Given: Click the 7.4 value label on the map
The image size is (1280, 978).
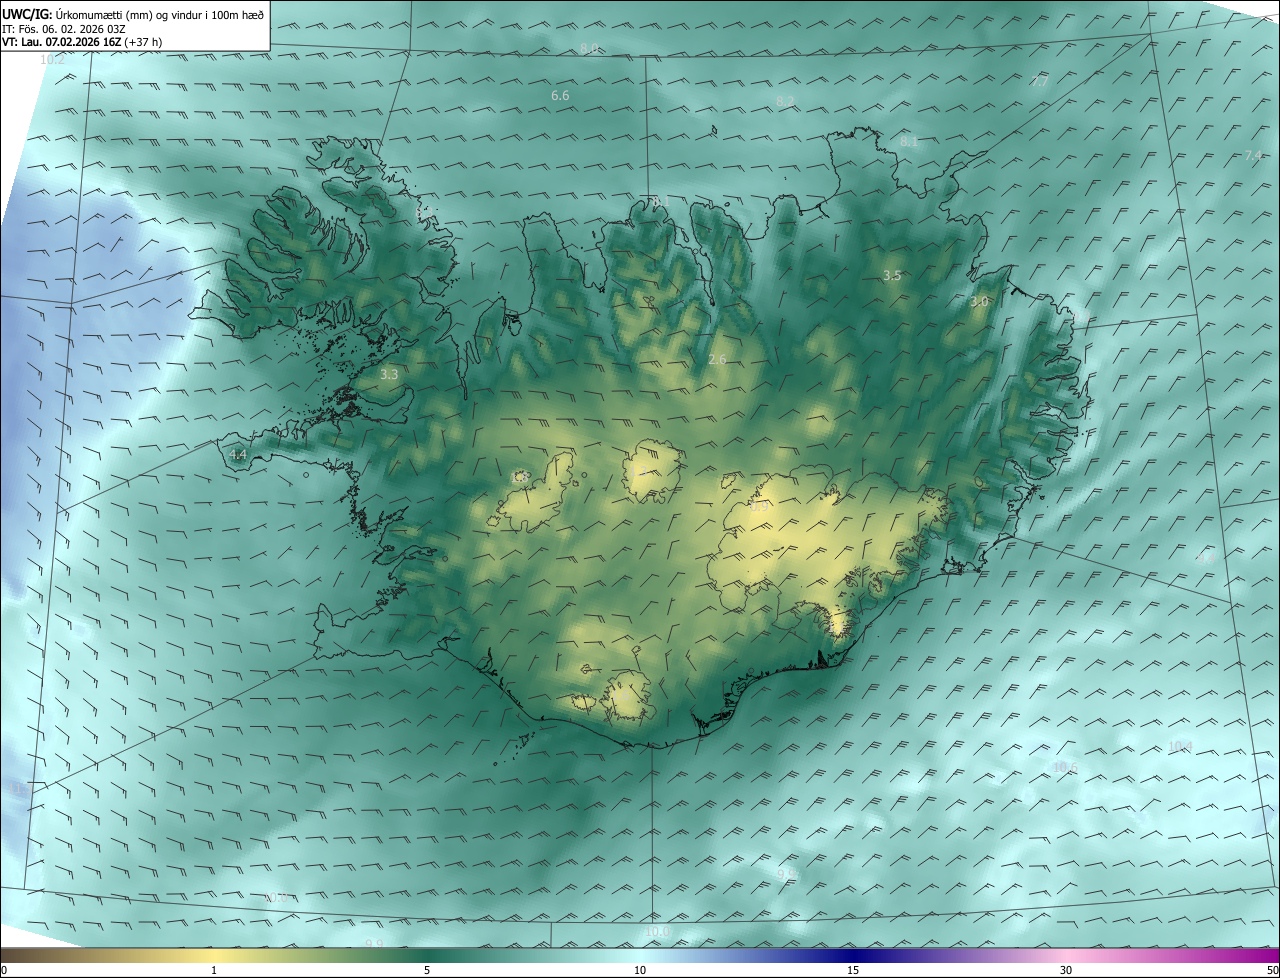Looking at the screenshot, I should click(x=1253, y=155).
